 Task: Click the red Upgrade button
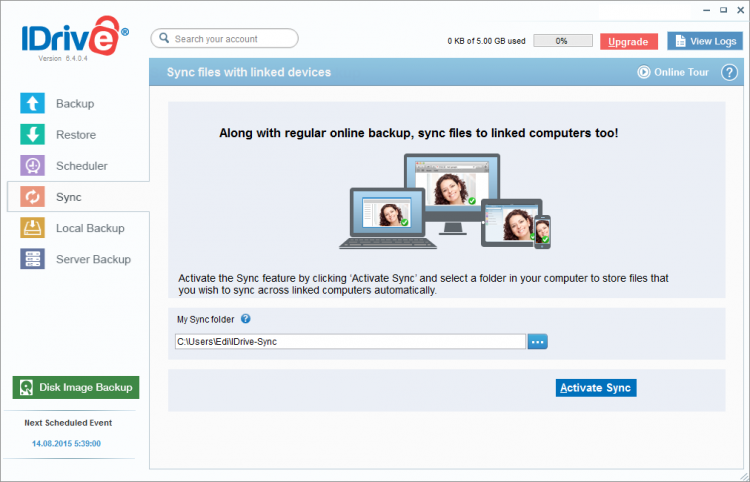(629, 42)
